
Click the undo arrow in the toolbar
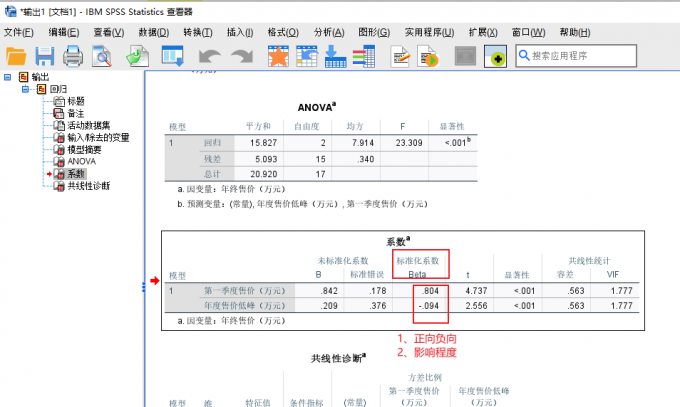tap(210, 57)
